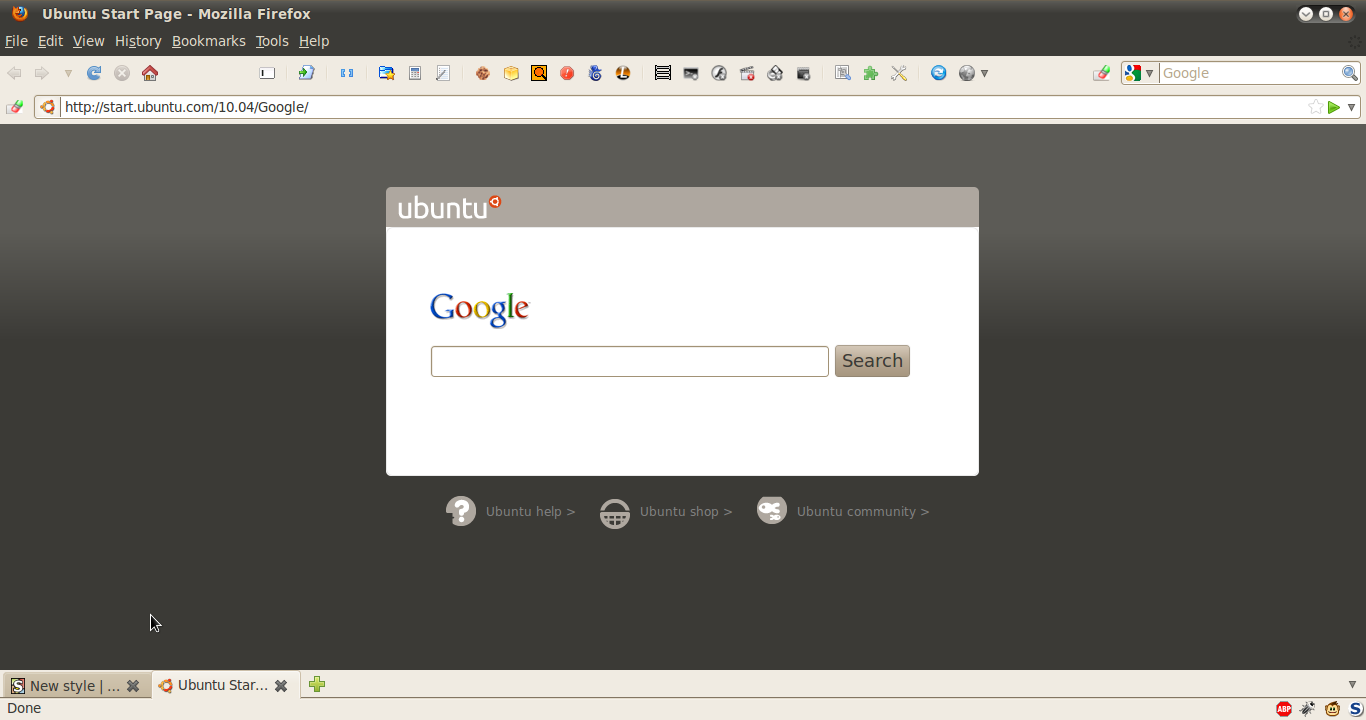Click the Ubuntu site favicon in URL bar
This screenshot has height=720, width=1366.
coord(47,107)
